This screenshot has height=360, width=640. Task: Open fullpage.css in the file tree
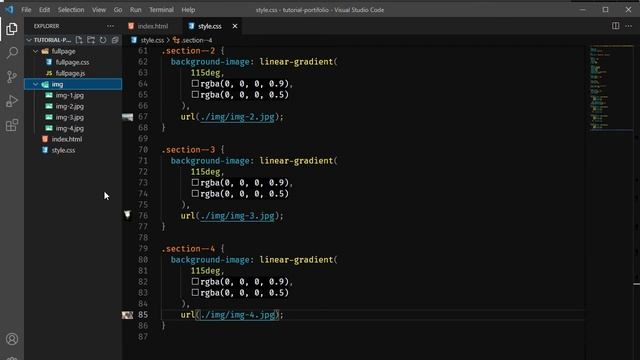[72, 62]
